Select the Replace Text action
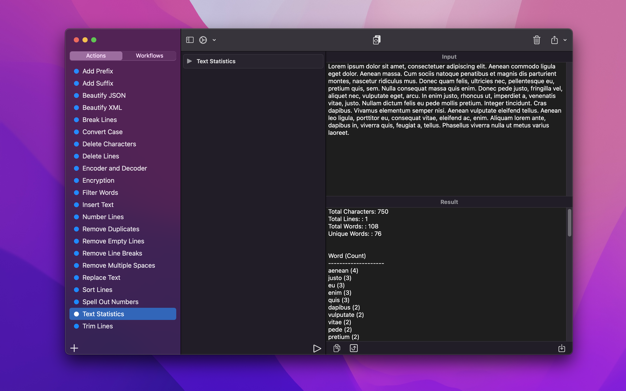This screenshot has height=391, width=626. click(123, 278)
